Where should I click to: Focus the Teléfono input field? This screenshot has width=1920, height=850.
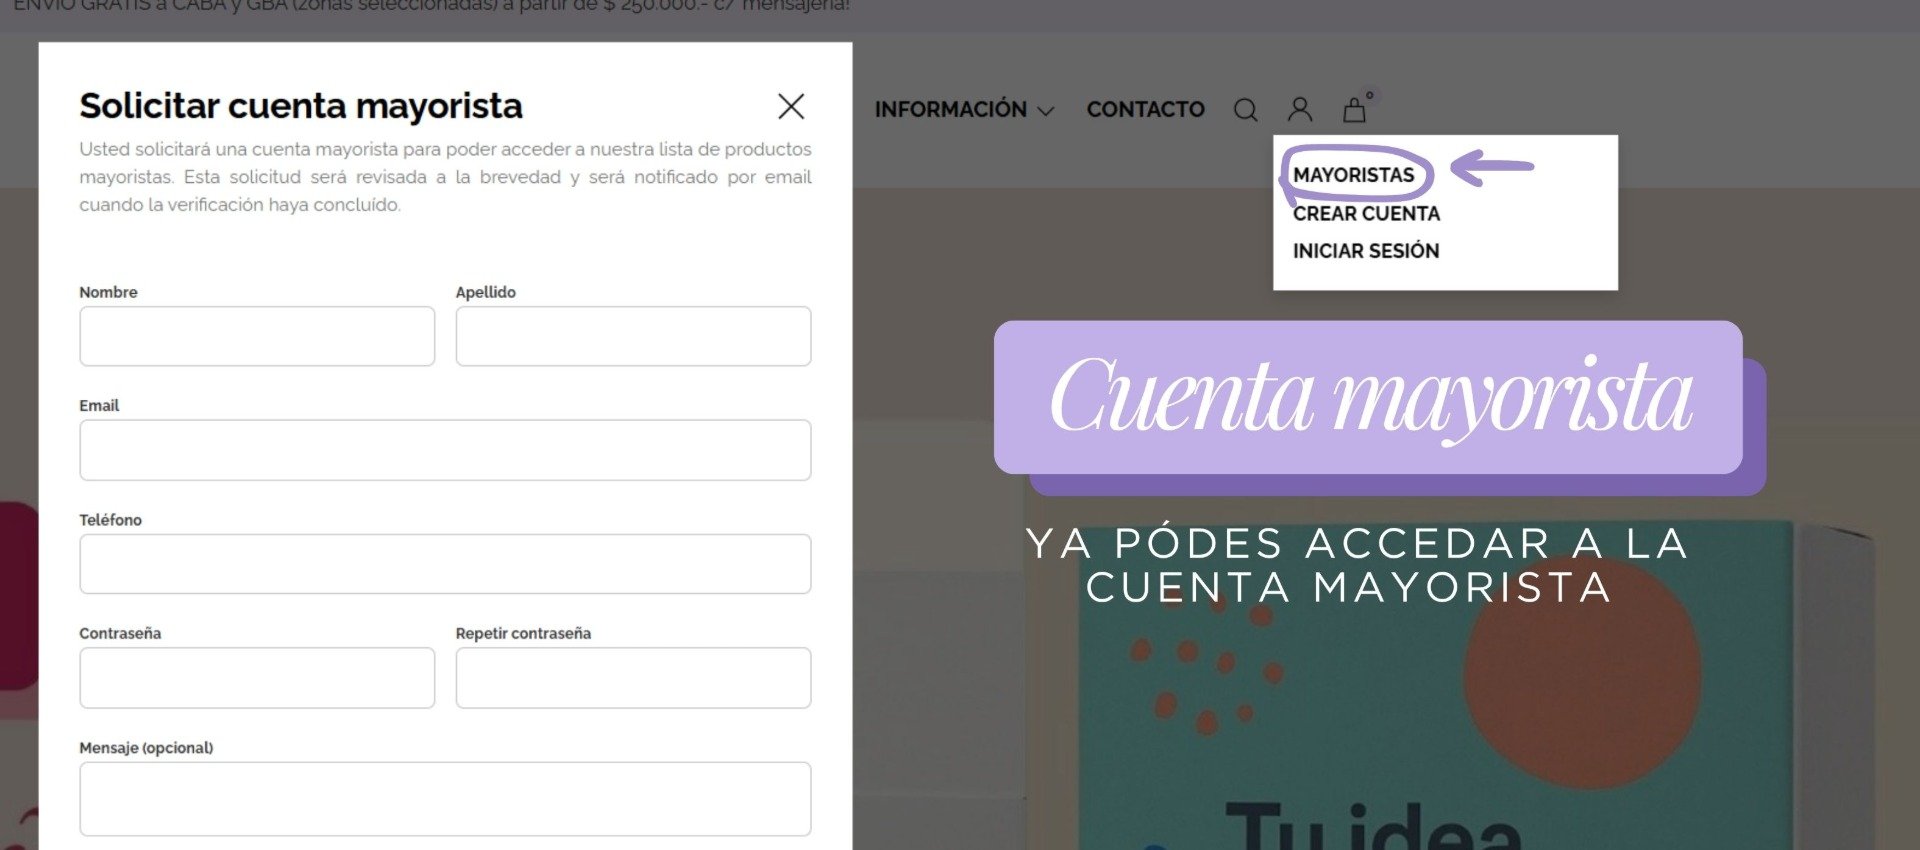[x=445, y=564]
